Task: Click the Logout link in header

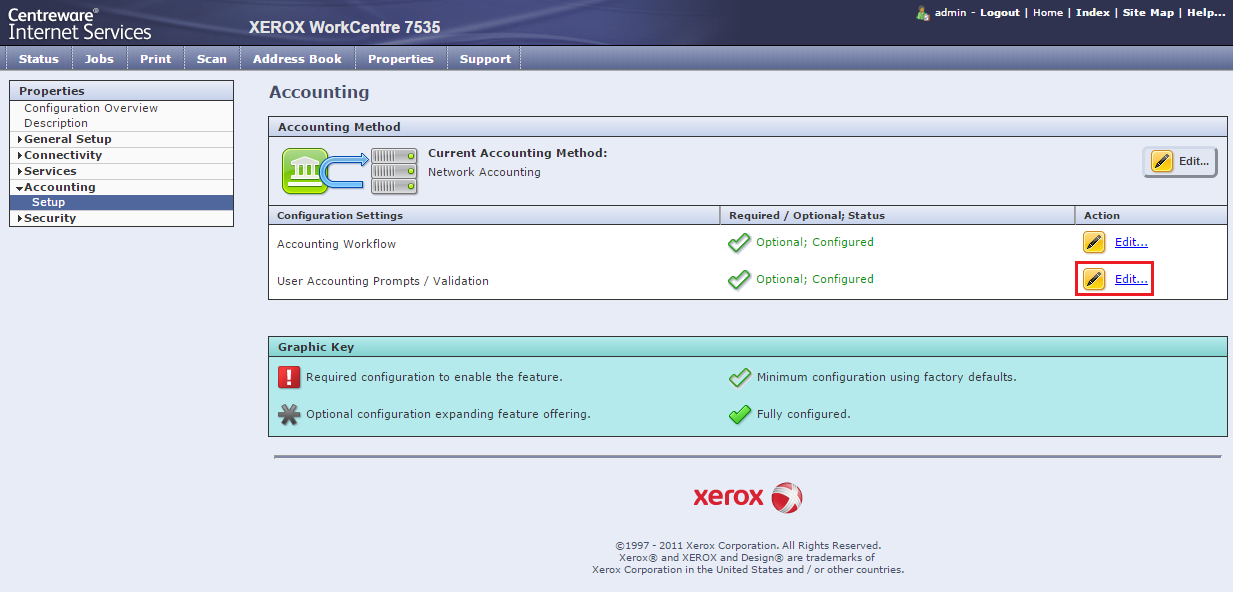Action: [999, 13]
